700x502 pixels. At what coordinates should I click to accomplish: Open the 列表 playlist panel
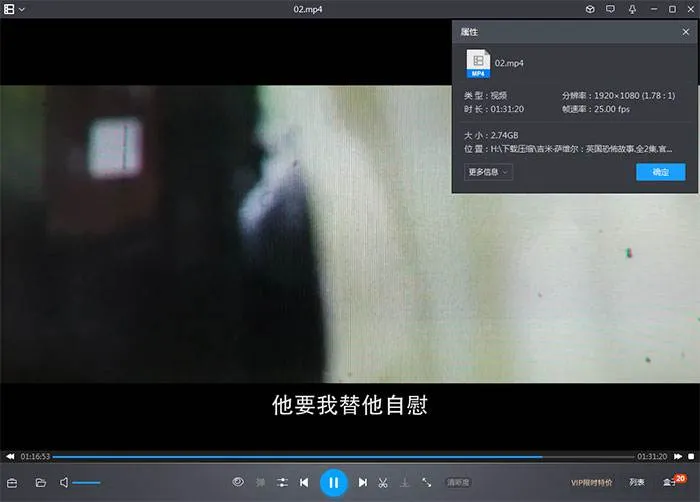[637, 483]
